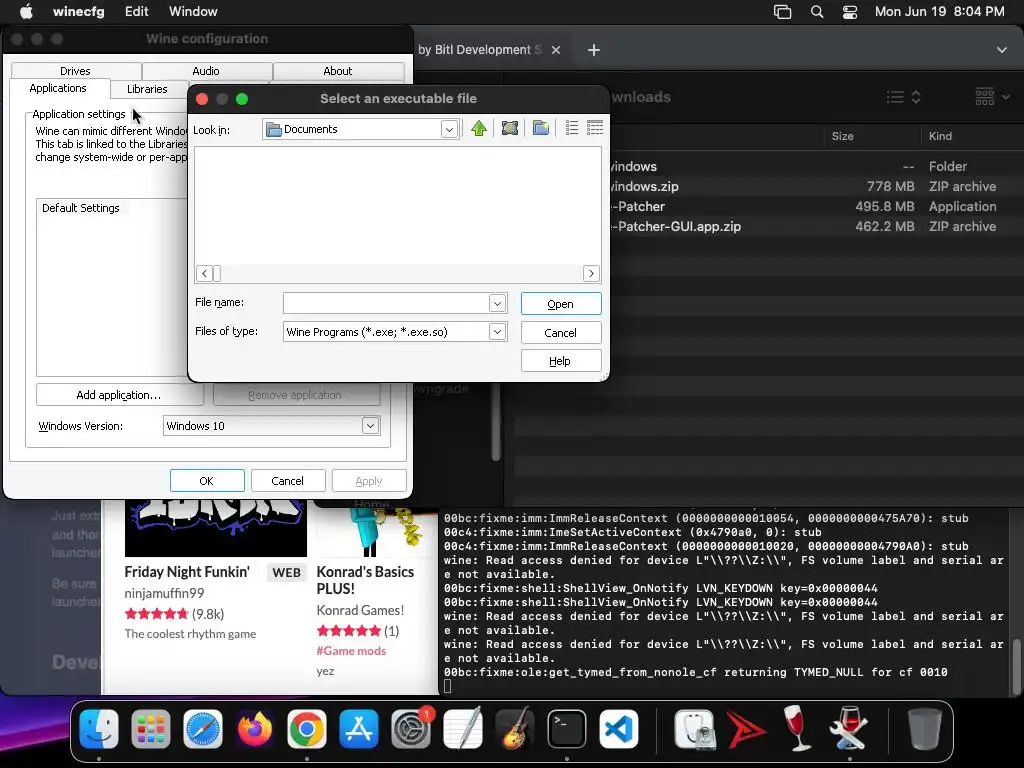This screenshot has width=1024, height=768.
Task: Close the Bitl Development browser tab
Action: (556, 50)
